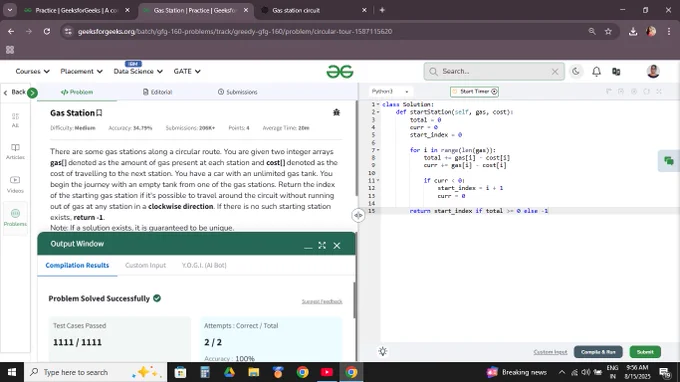
Task: Click the Suggest Feedback link
Action: point(322,301)
